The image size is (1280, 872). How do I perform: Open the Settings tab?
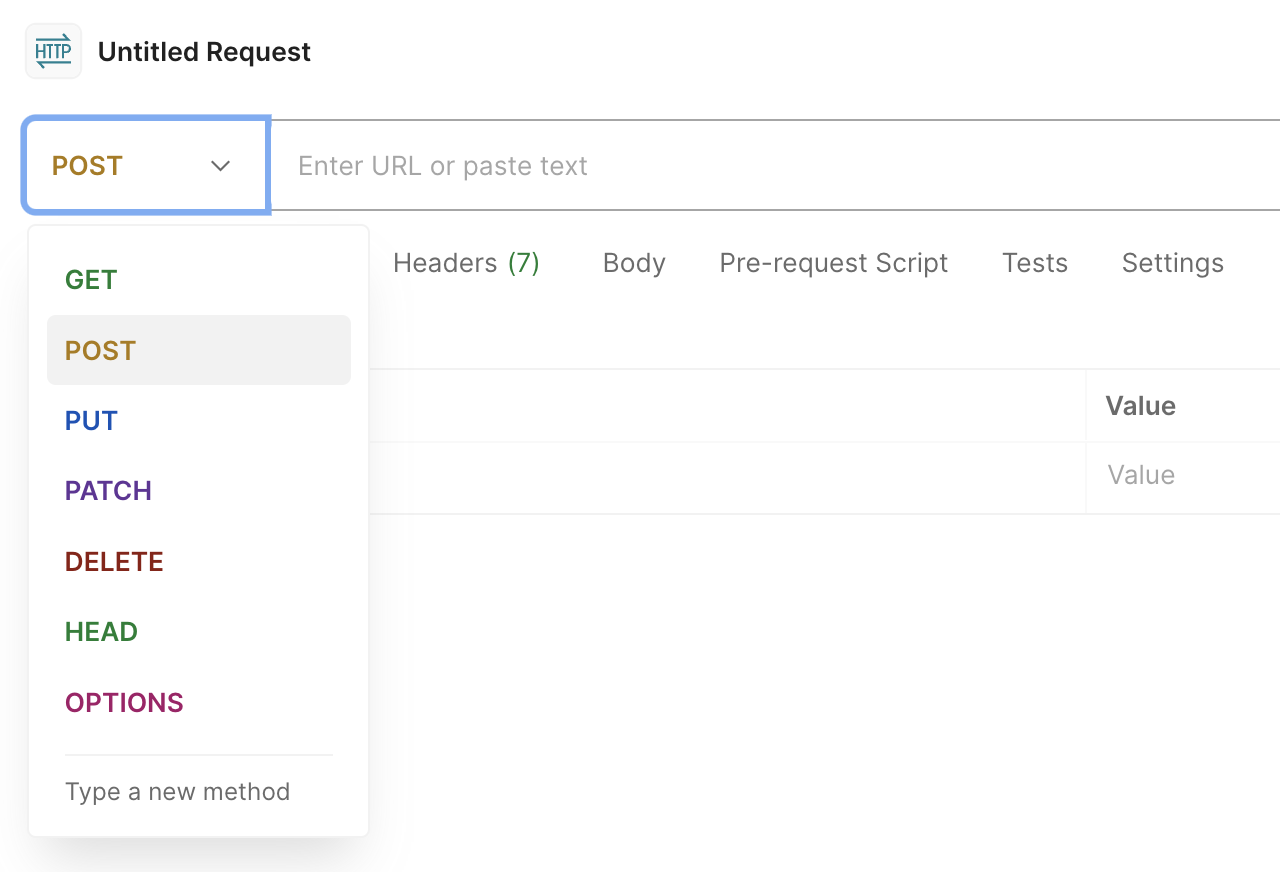[x=1172, y=263]
